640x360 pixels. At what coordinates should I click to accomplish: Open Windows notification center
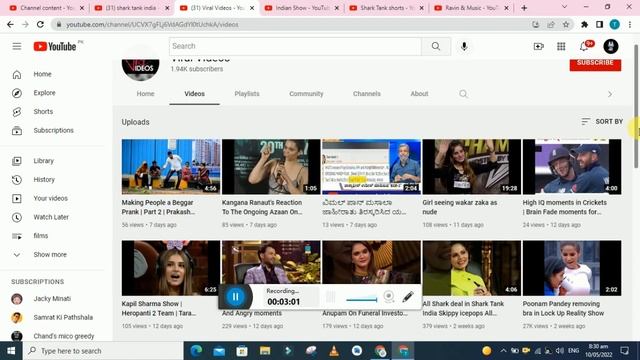click(624, 351)
